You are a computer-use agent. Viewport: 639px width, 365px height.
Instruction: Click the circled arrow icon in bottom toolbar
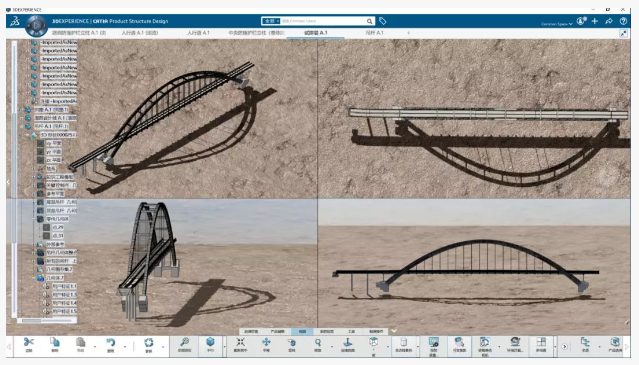point(564,347)
